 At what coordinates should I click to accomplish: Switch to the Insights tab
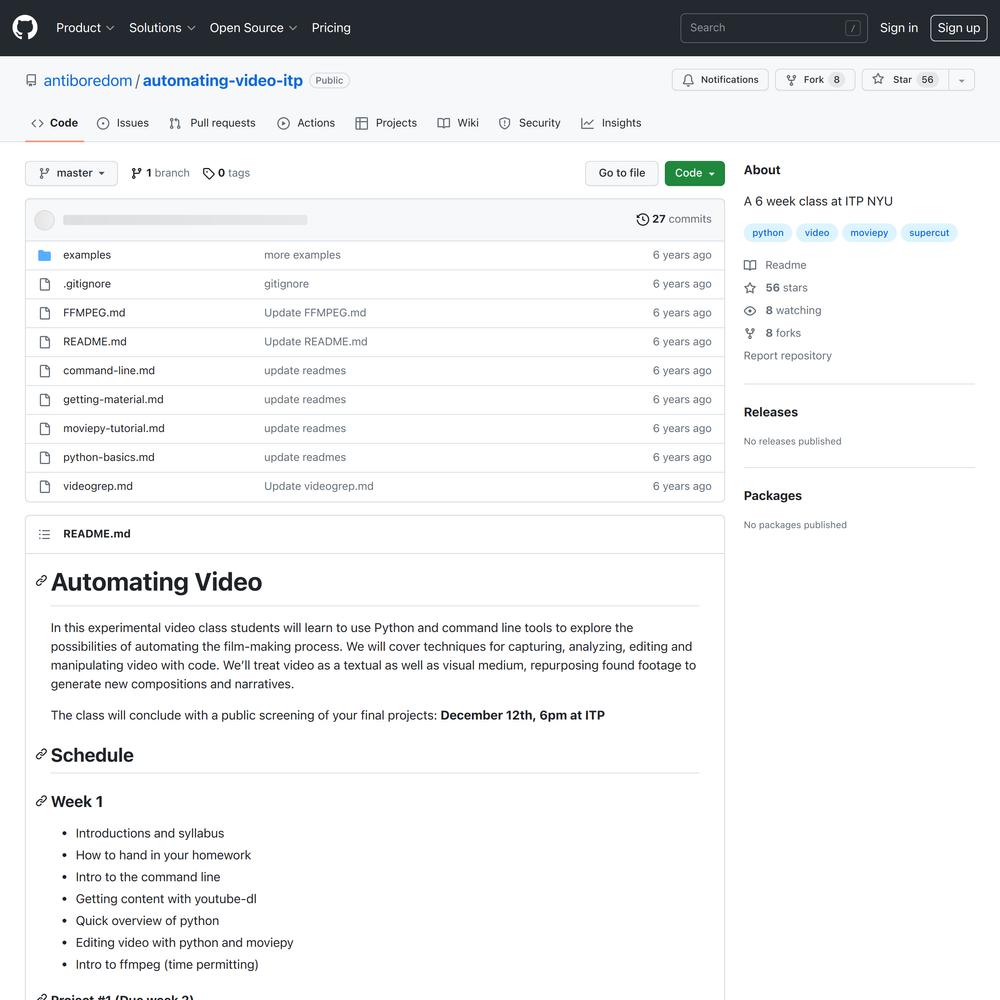(611, 123)
